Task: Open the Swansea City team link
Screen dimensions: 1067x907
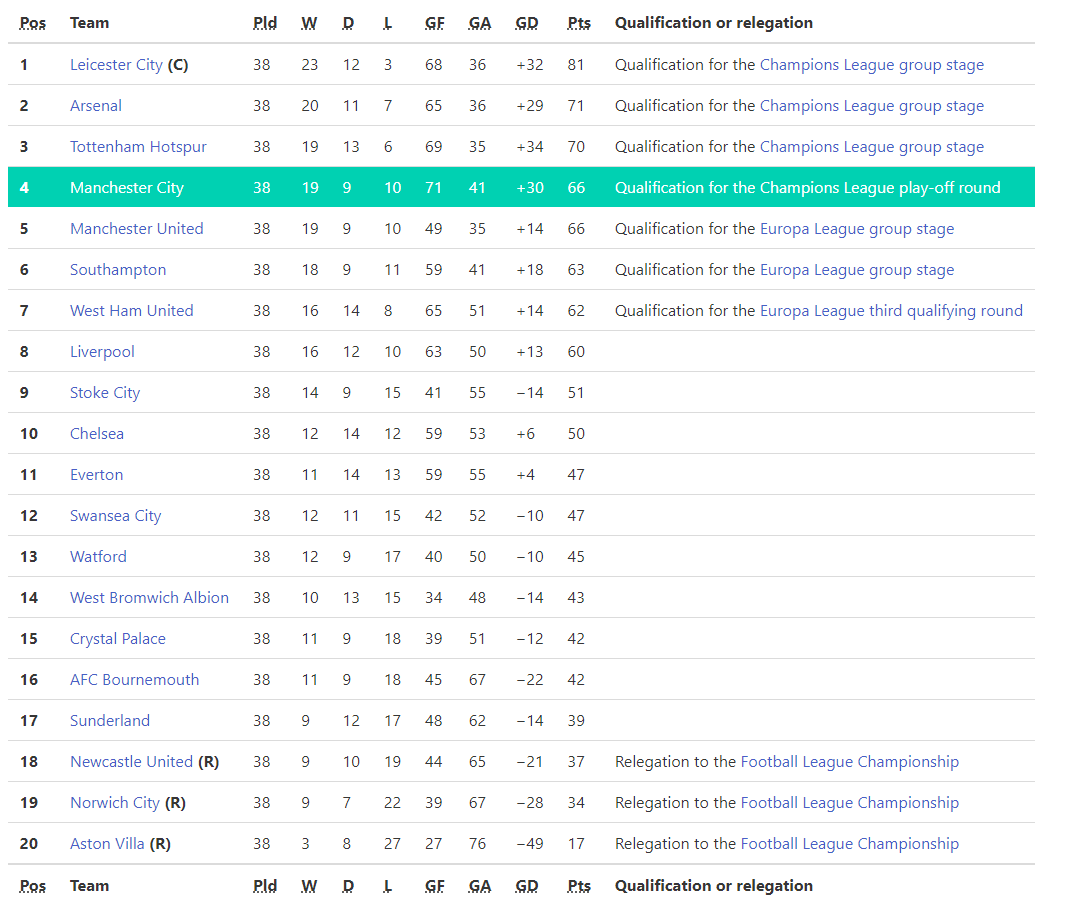Action: pos(116,516)
